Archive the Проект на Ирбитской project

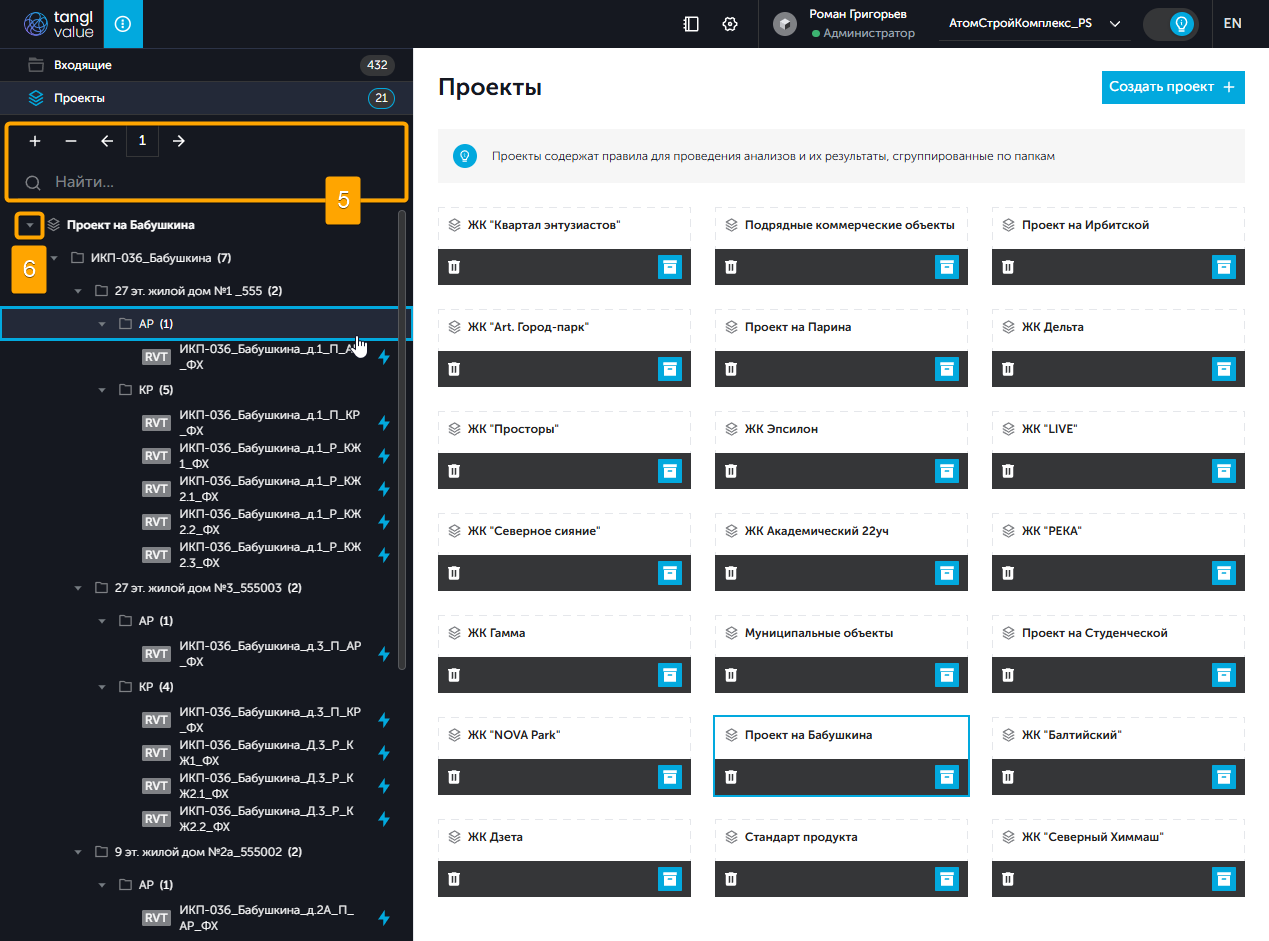(x=1224, y=267)
